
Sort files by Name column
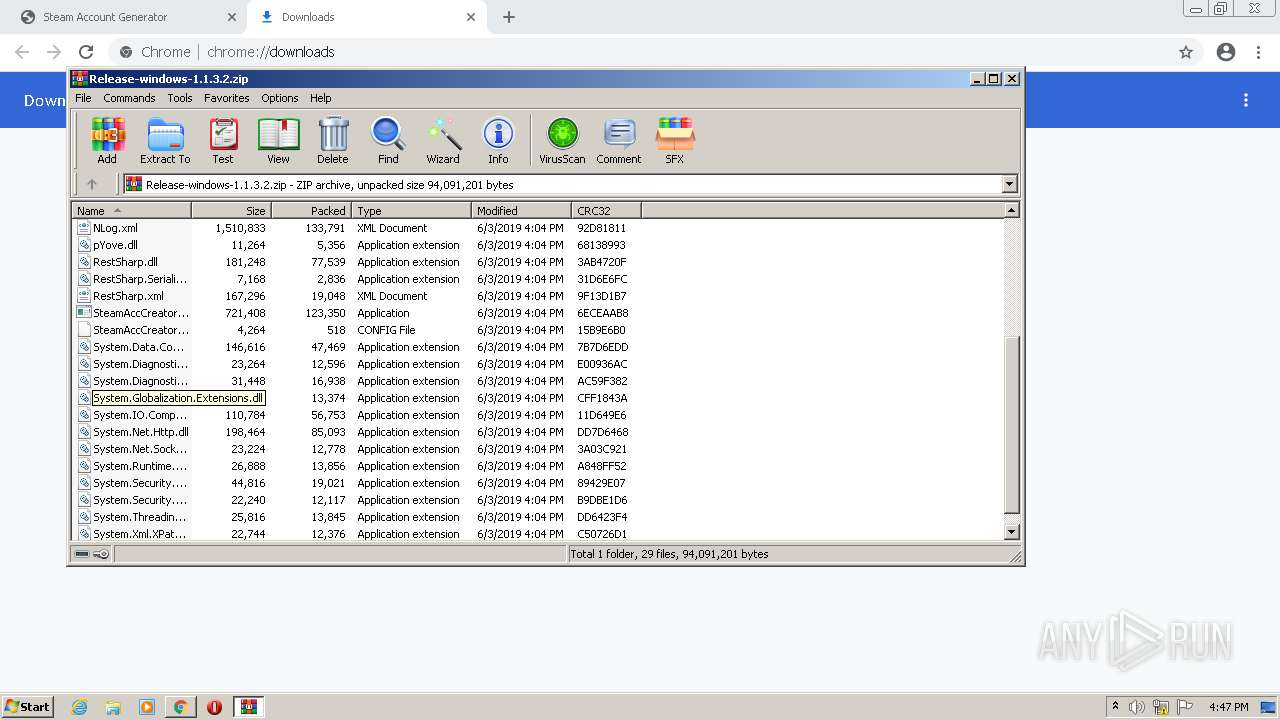(x=132, y=210)
